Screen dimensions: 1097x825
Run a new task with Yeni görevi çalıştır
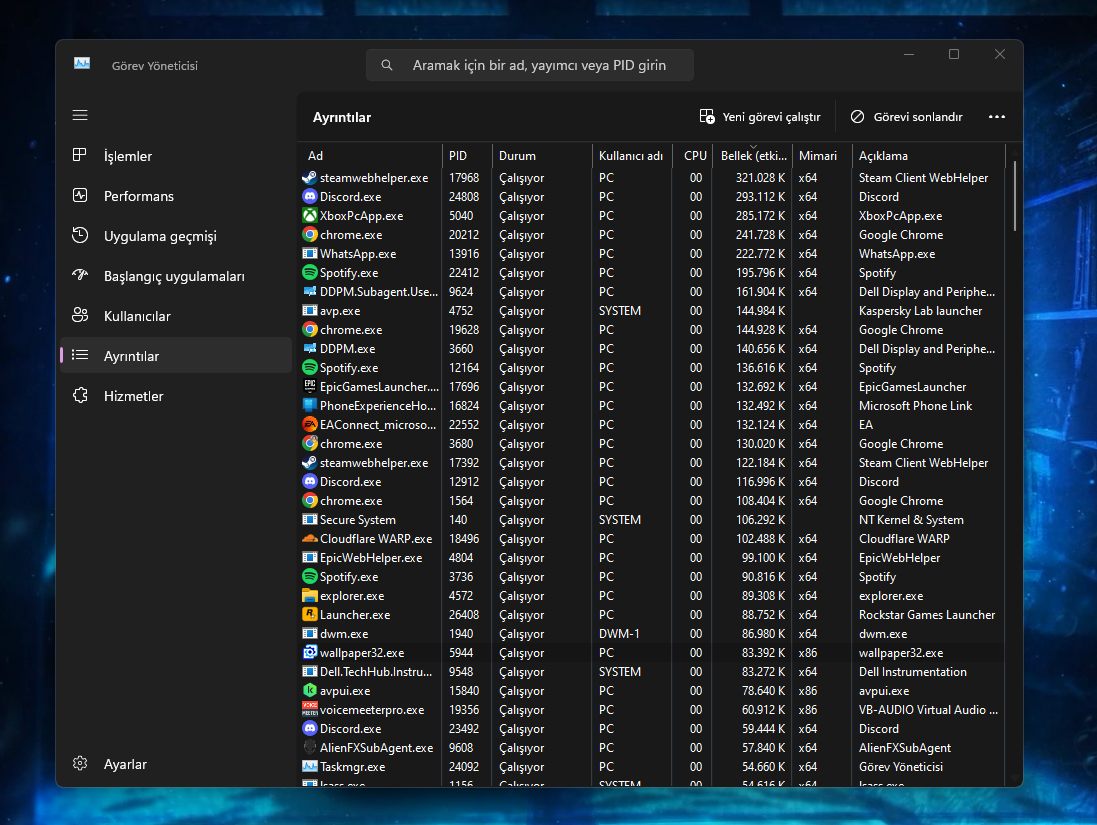click(x=760, y=117)
